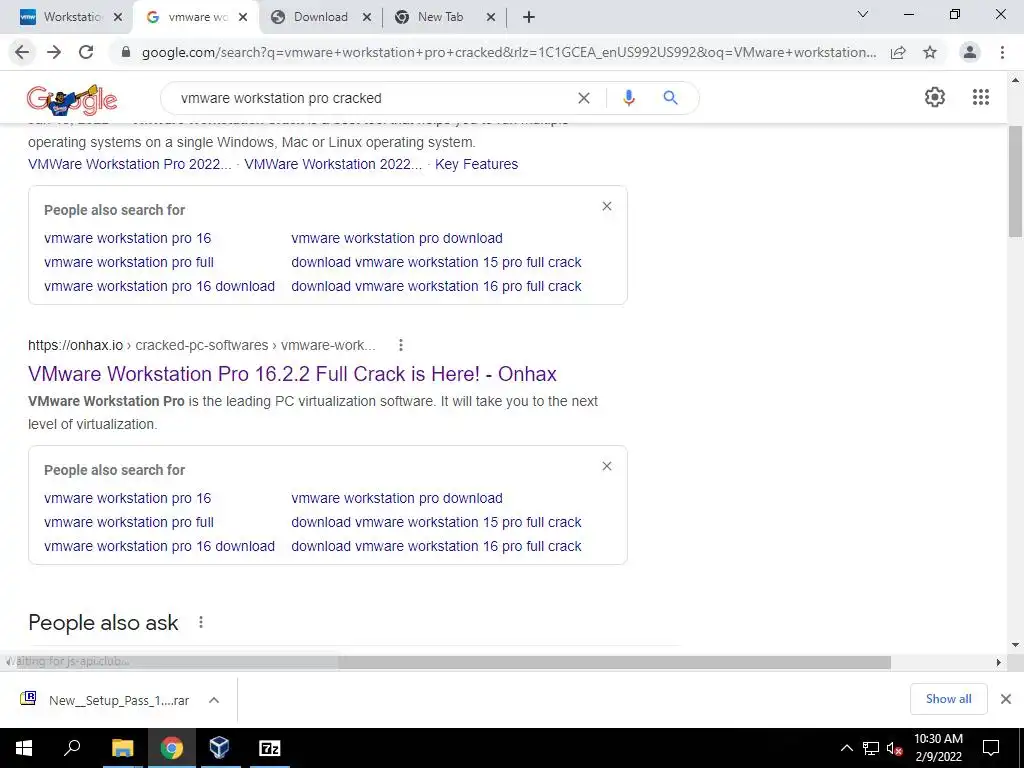Click the horizontal scrollbar thumb

click(x=453, y=662)
